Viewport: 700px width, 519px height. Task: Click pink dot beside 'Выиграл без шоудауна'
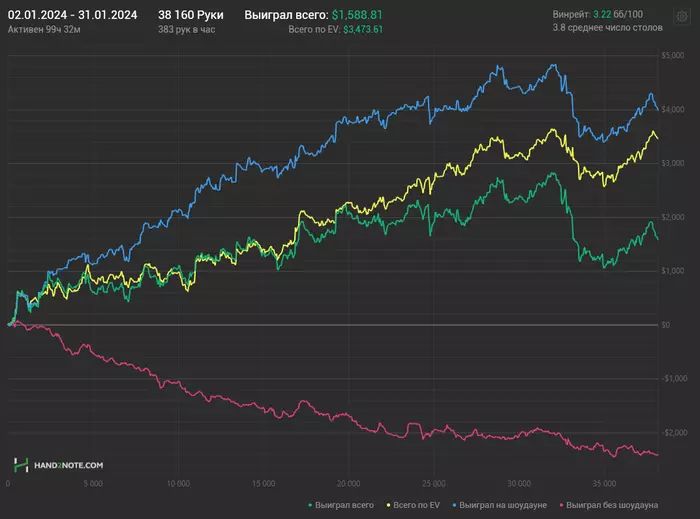click(565, 505)
